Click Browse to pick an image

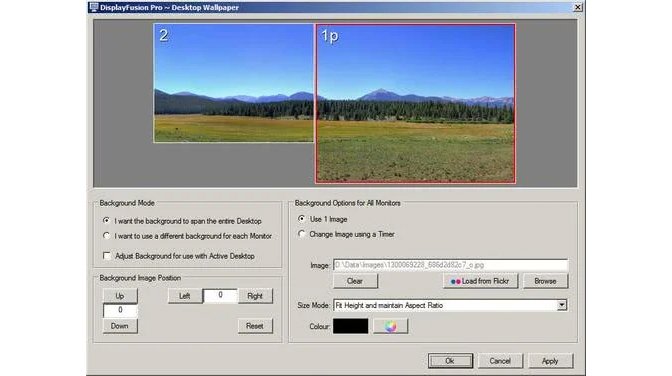click(545, 281)
